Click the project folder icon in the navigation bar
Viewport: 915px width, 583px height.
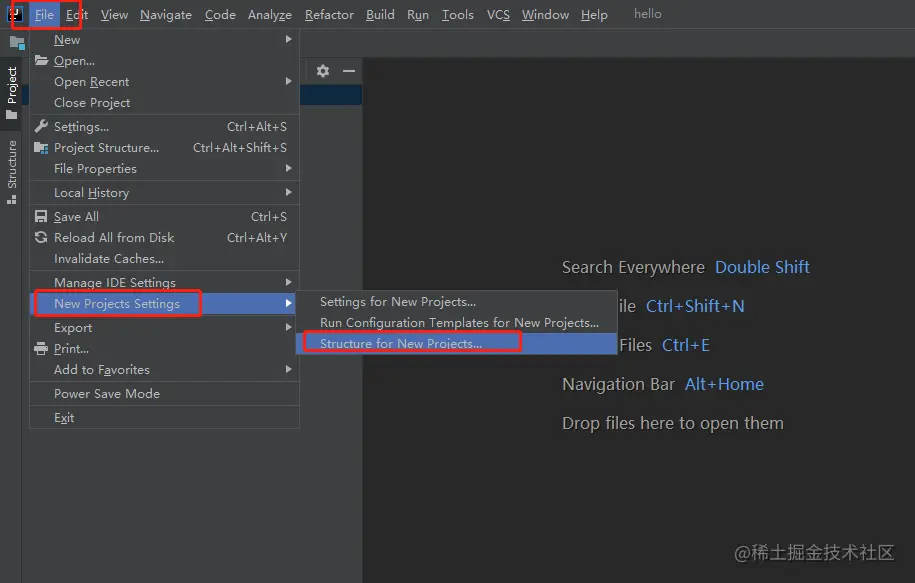[18, 42]
